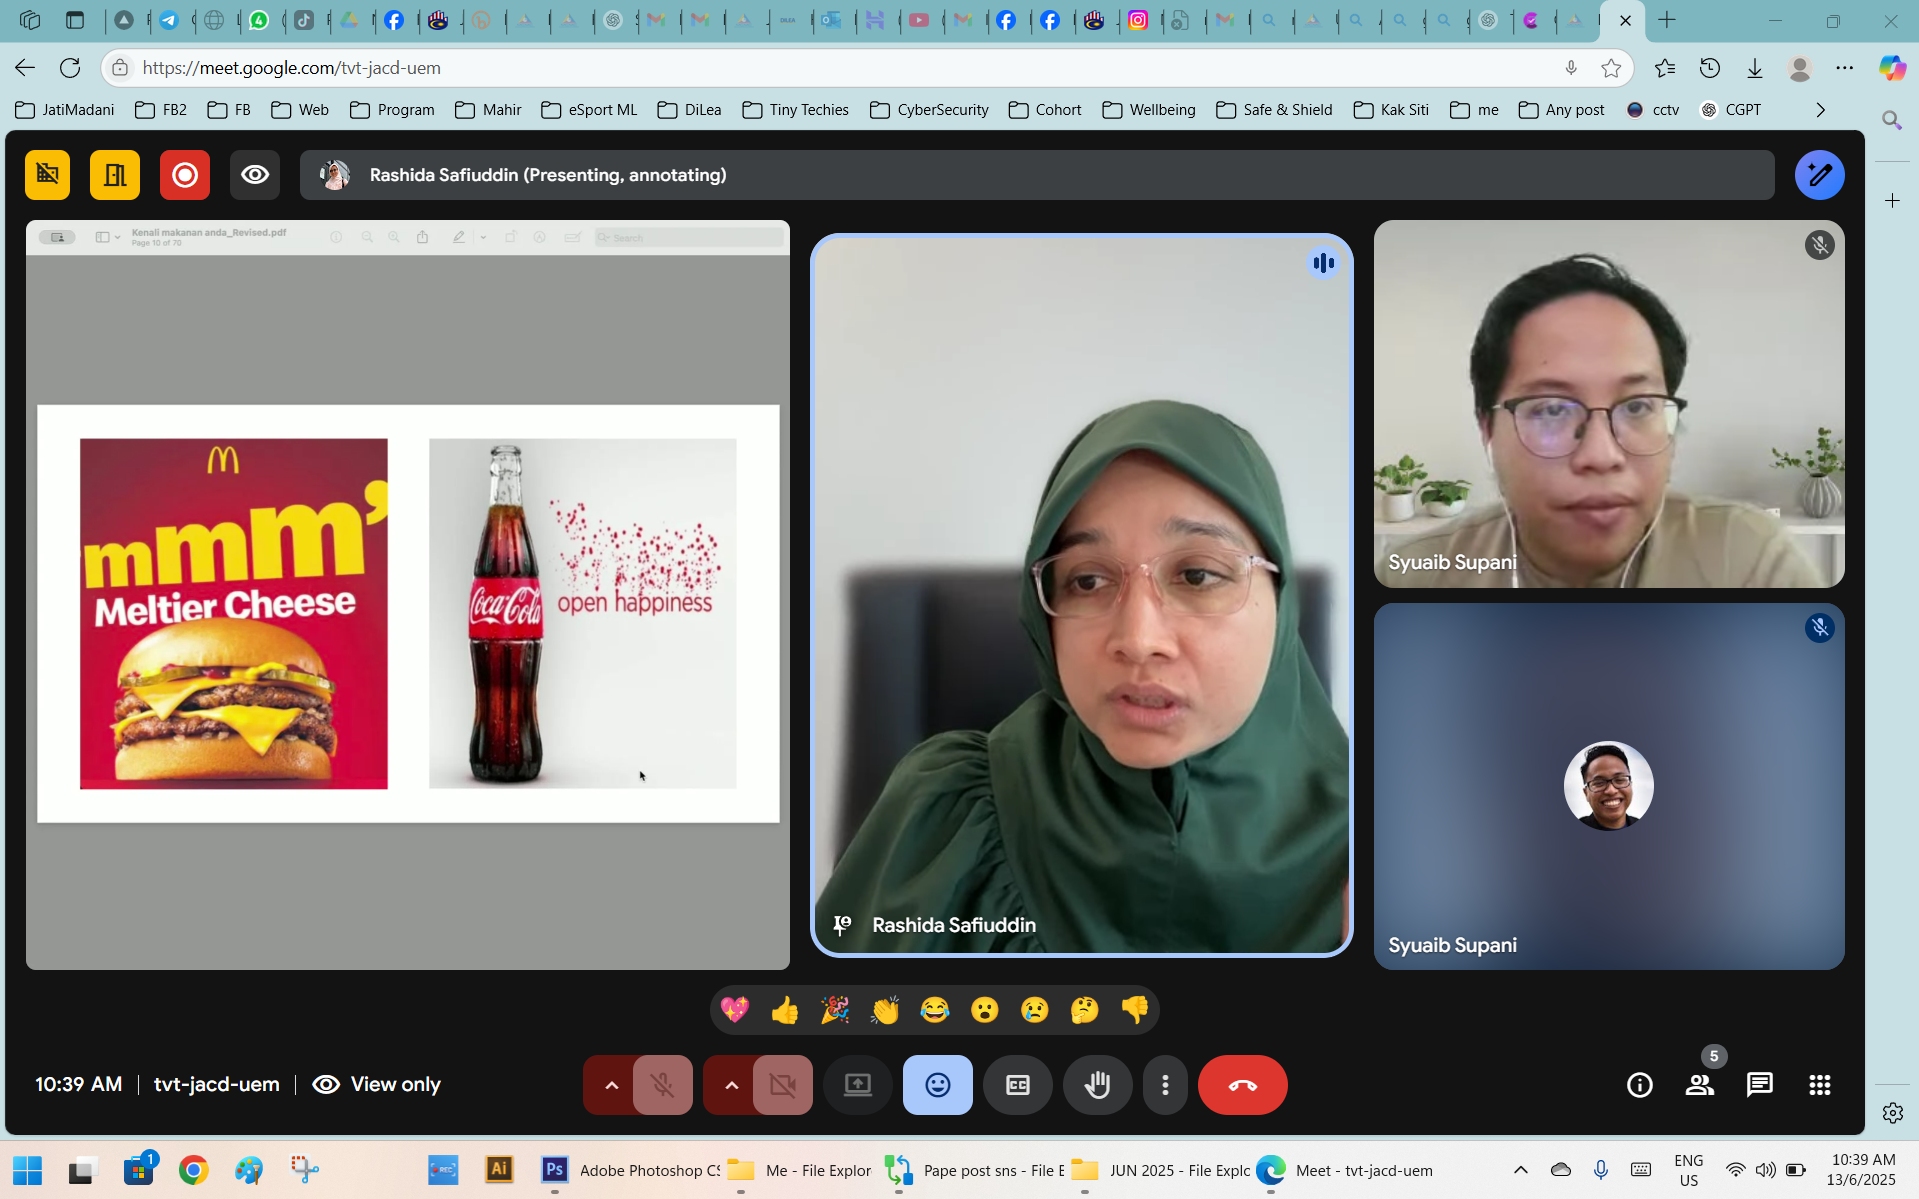Open Windows Start menu

(27, 1170)
